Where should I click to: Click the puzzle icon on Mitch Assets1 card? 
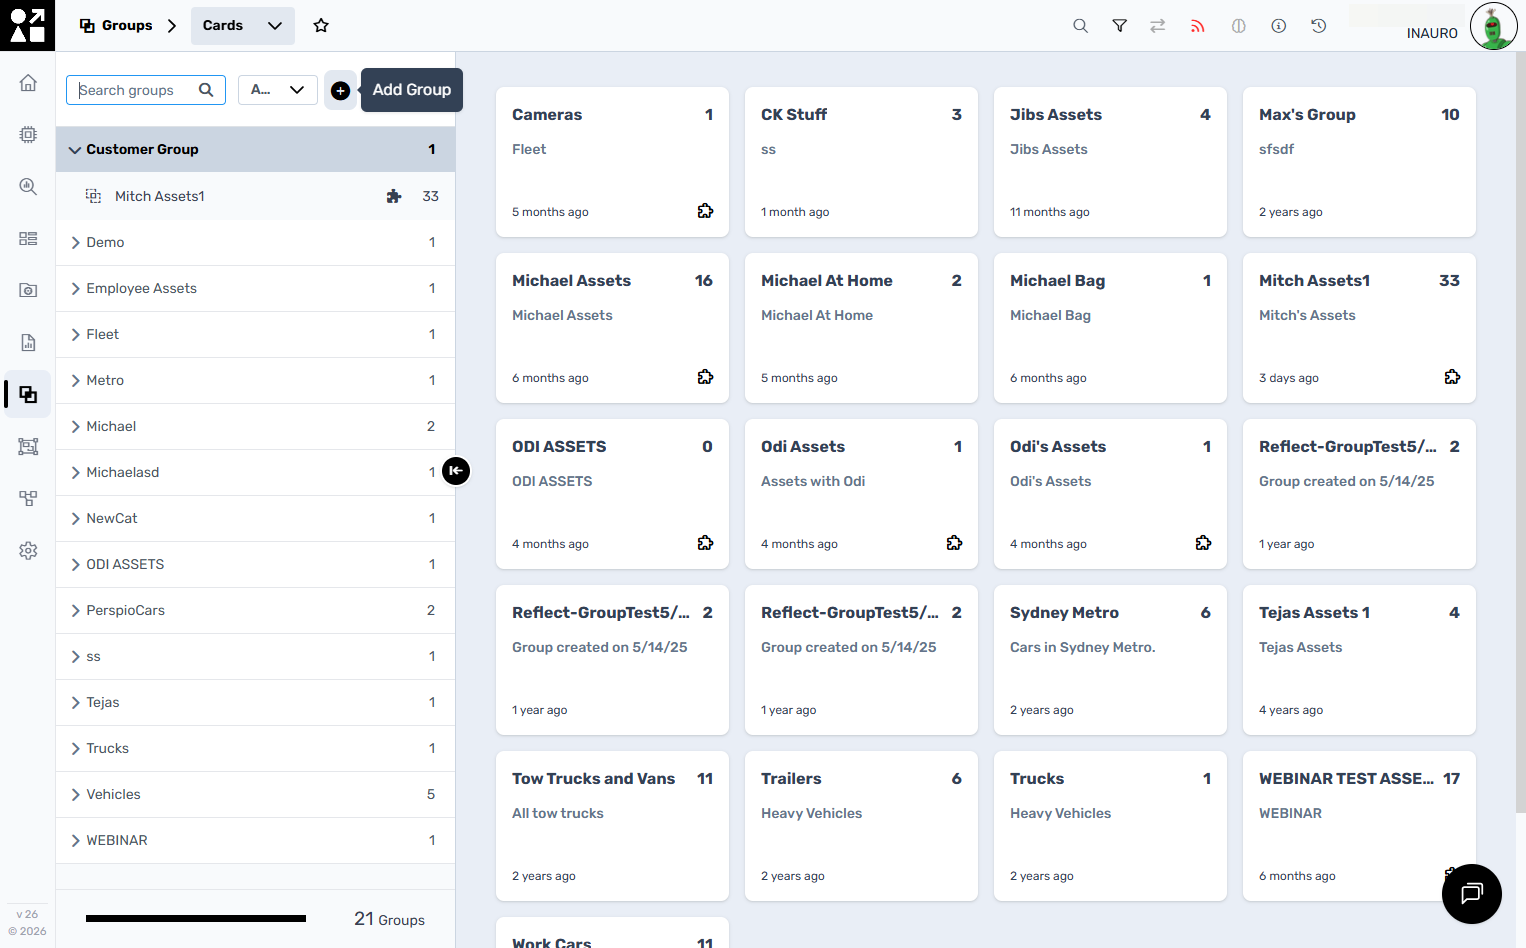[x=1452, y=377]
